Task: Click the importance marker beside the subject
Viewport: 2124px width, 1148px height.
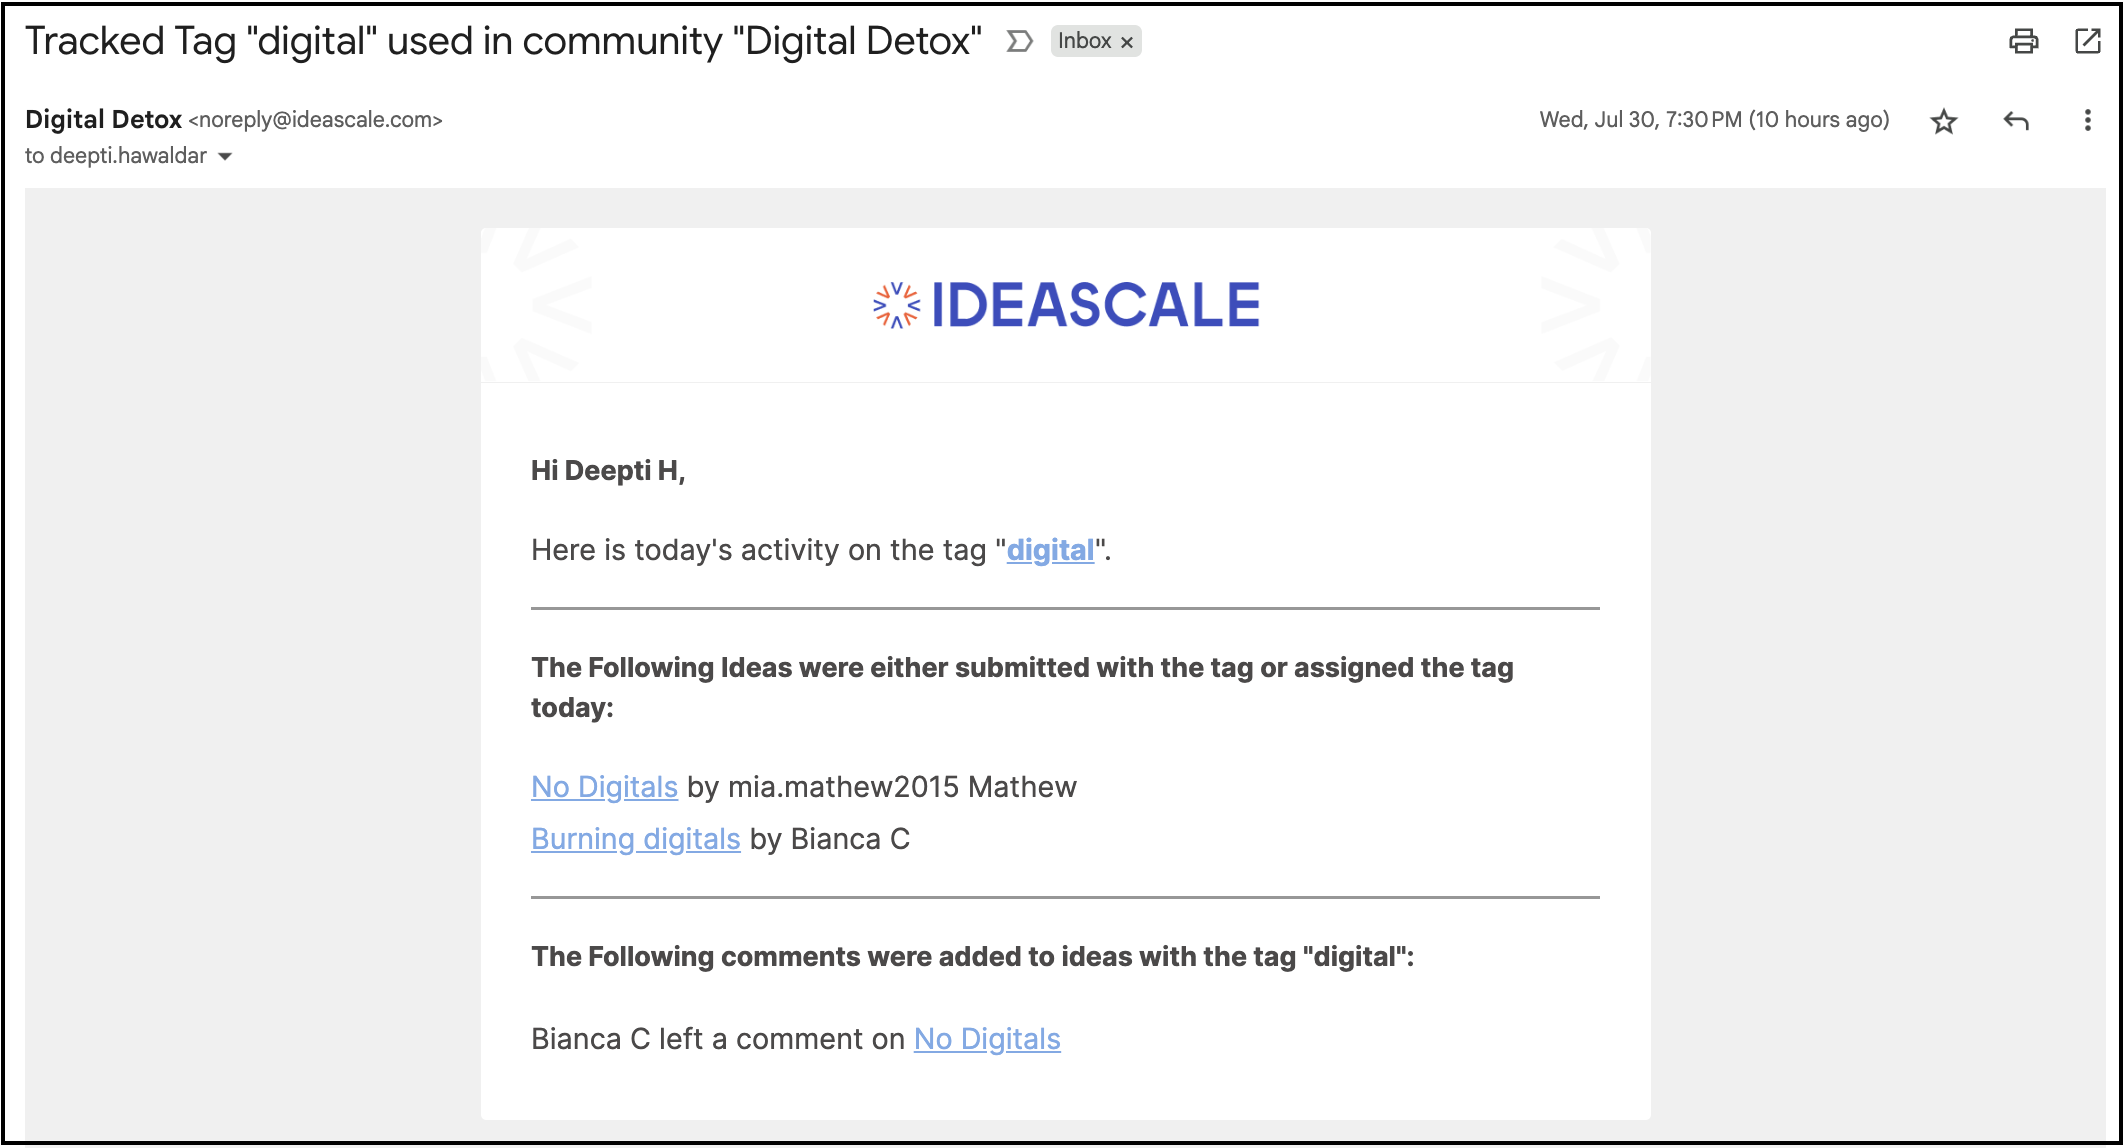Action: [1019, 41]
